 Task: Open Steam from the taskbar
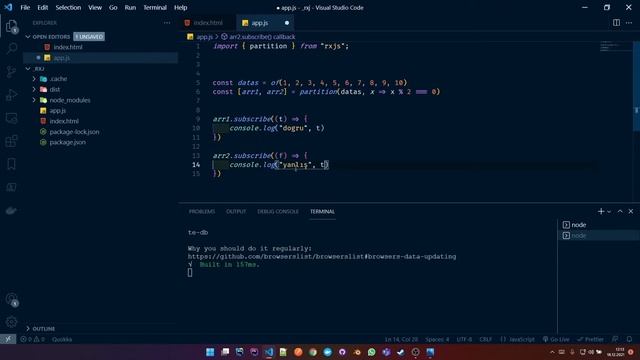401,352
